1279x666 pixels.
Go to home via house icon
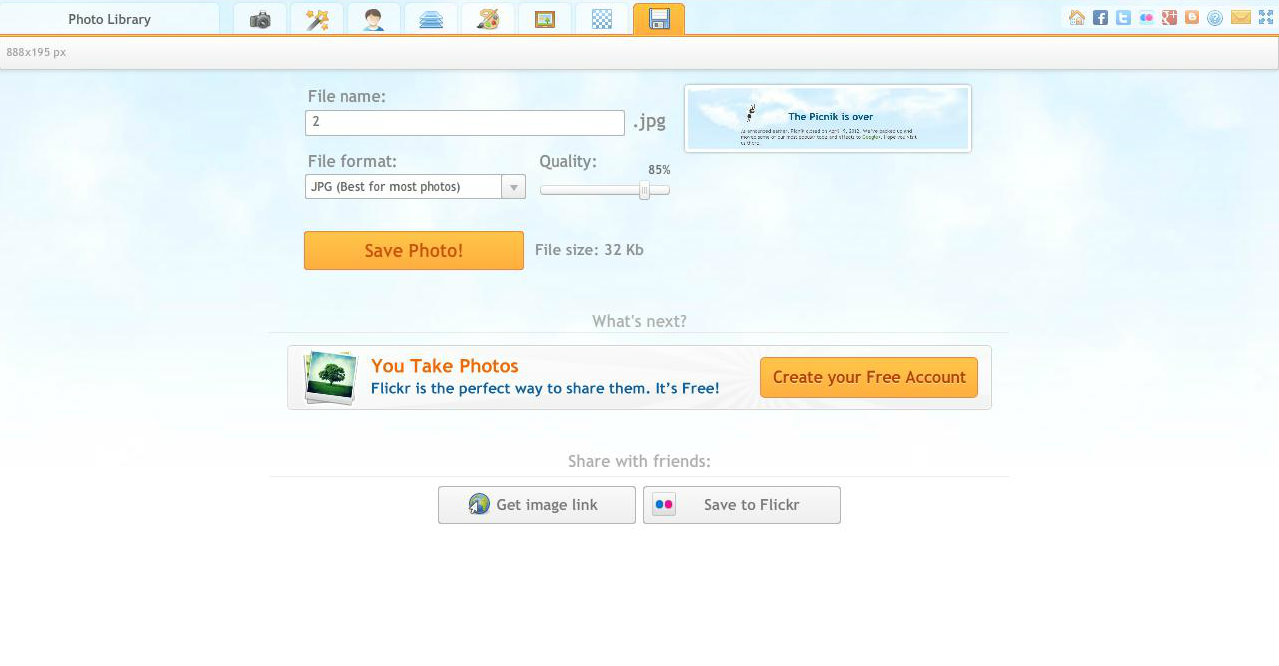(1077, 17)
